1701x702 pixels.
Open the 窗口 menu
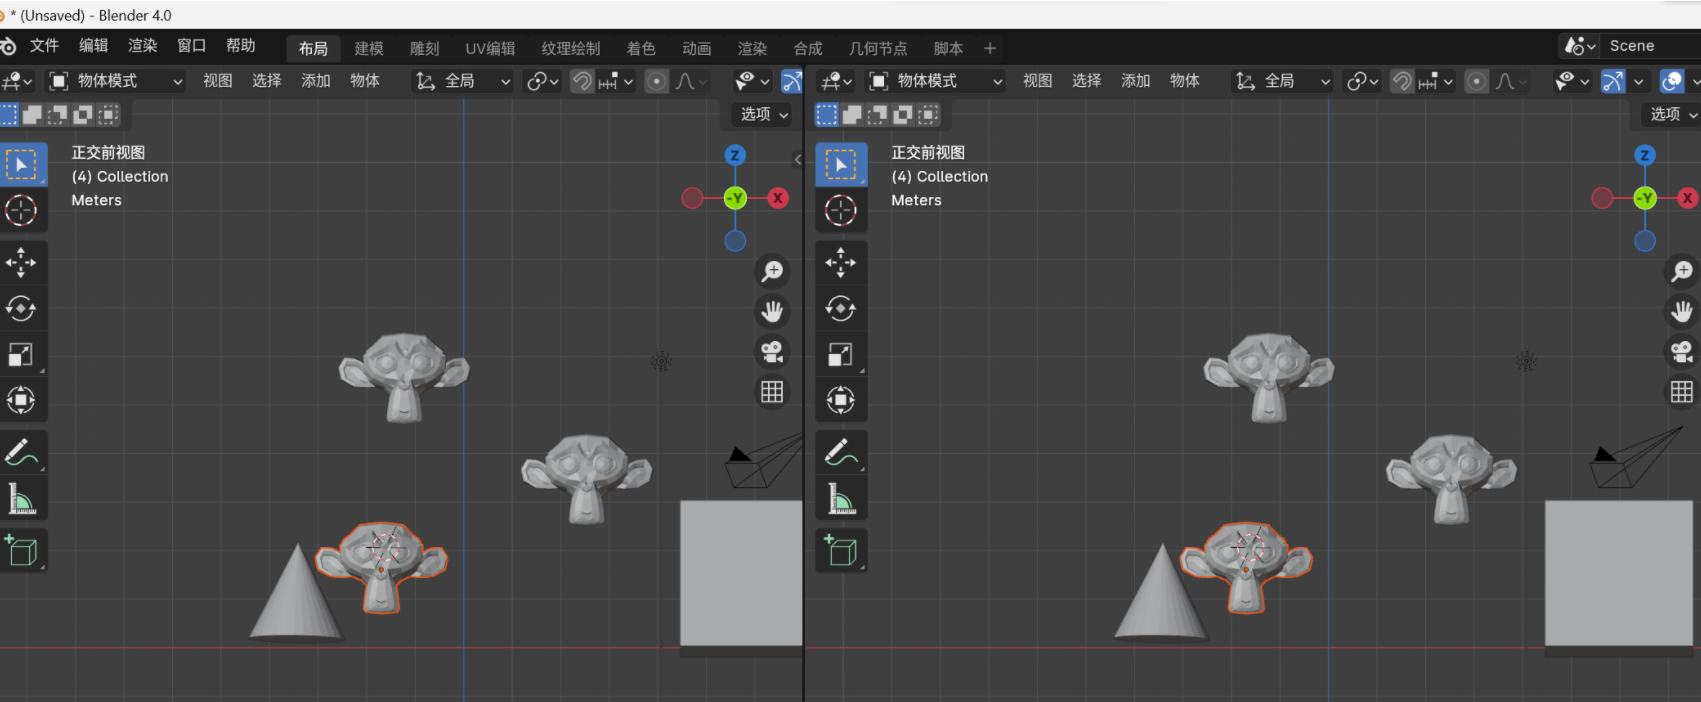[x=191, y=46]
